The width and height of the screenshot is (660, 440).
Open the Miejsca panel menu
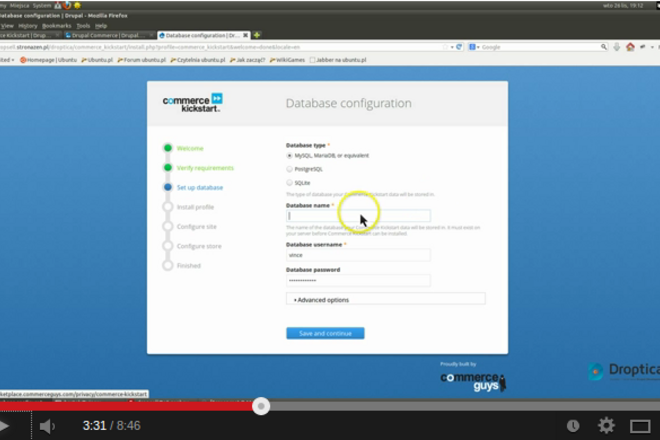point(19,5)
